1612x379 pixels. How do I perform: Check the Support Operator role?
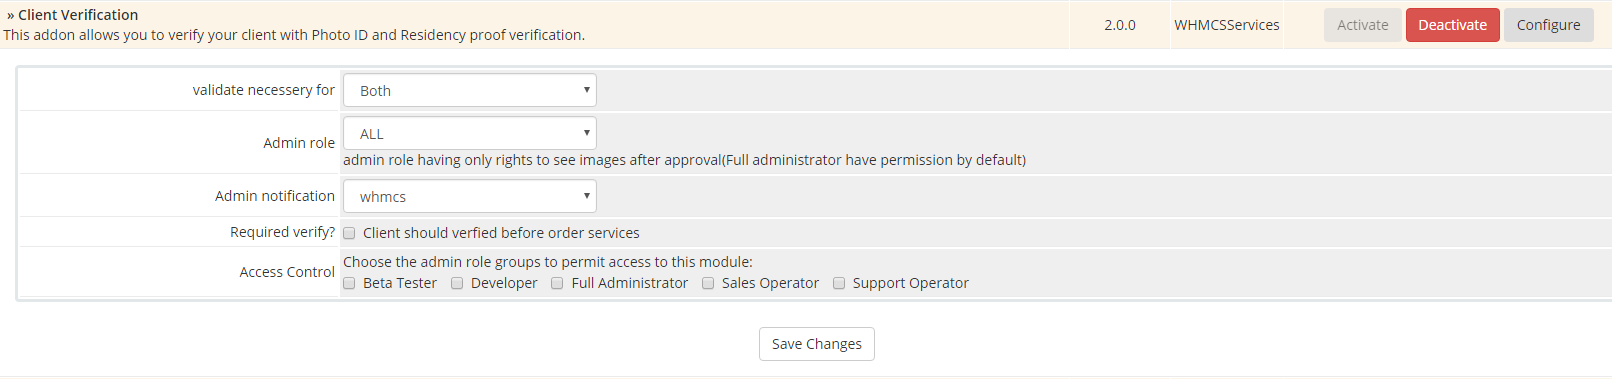(x=839, y=283)
